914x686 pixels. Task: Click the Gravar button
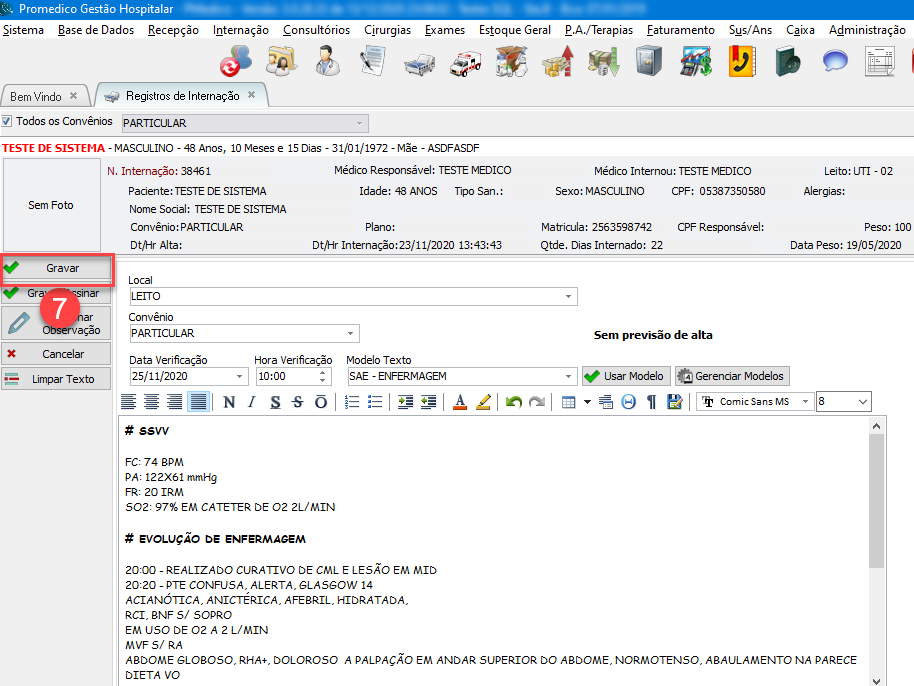[x=57, y=268]
